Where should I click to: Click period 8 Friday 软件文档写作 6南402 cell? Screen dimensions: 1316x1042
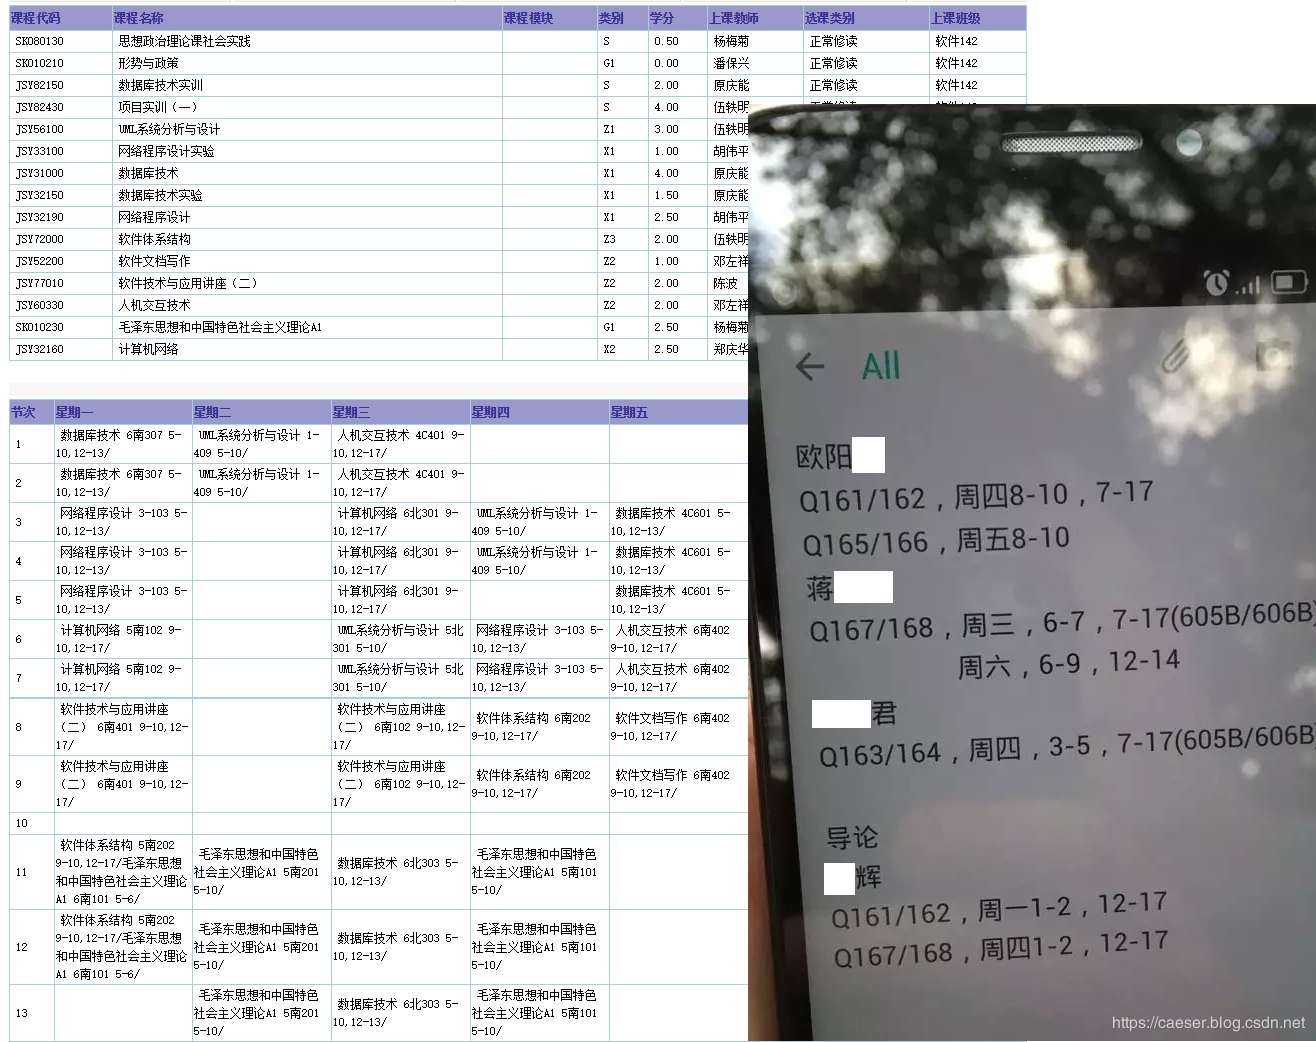point(678,727)
